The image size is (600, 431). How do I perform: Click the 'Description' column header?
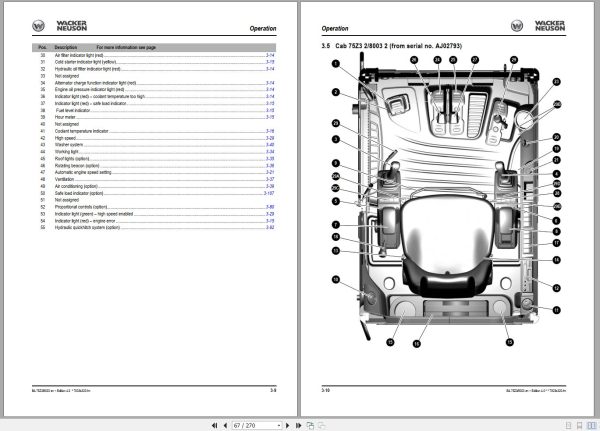(65, 47)
